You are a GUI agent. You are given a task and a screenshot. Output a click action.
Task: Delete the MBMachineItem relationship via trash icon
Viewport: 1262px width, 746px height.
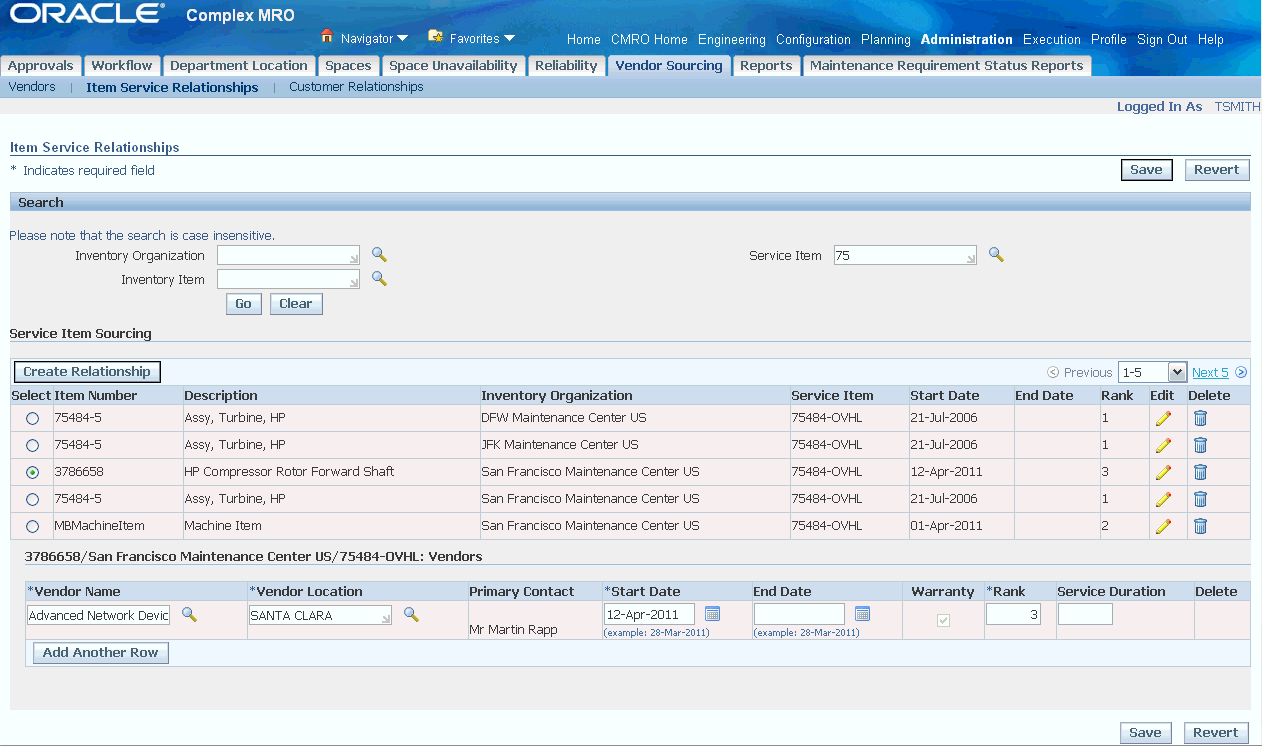(x=1200, y=526)
